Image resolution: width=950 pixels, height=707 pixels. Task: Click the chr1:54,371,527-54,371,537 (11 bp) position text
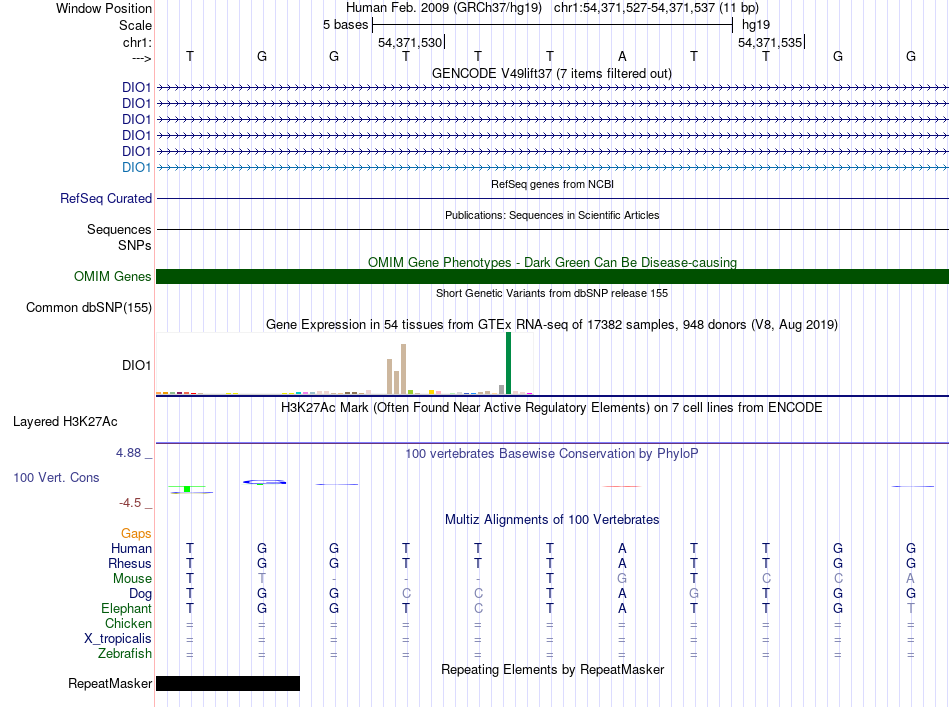tap(656, 8)
